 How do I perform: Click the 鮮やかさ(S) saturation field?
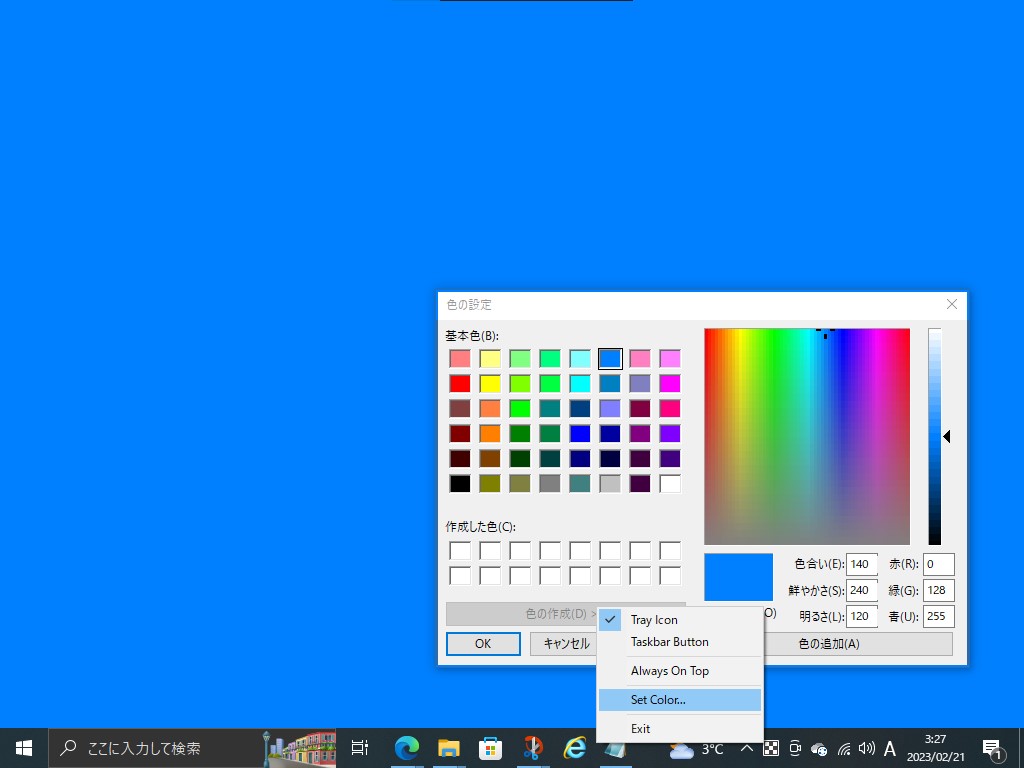pos(861,590)
